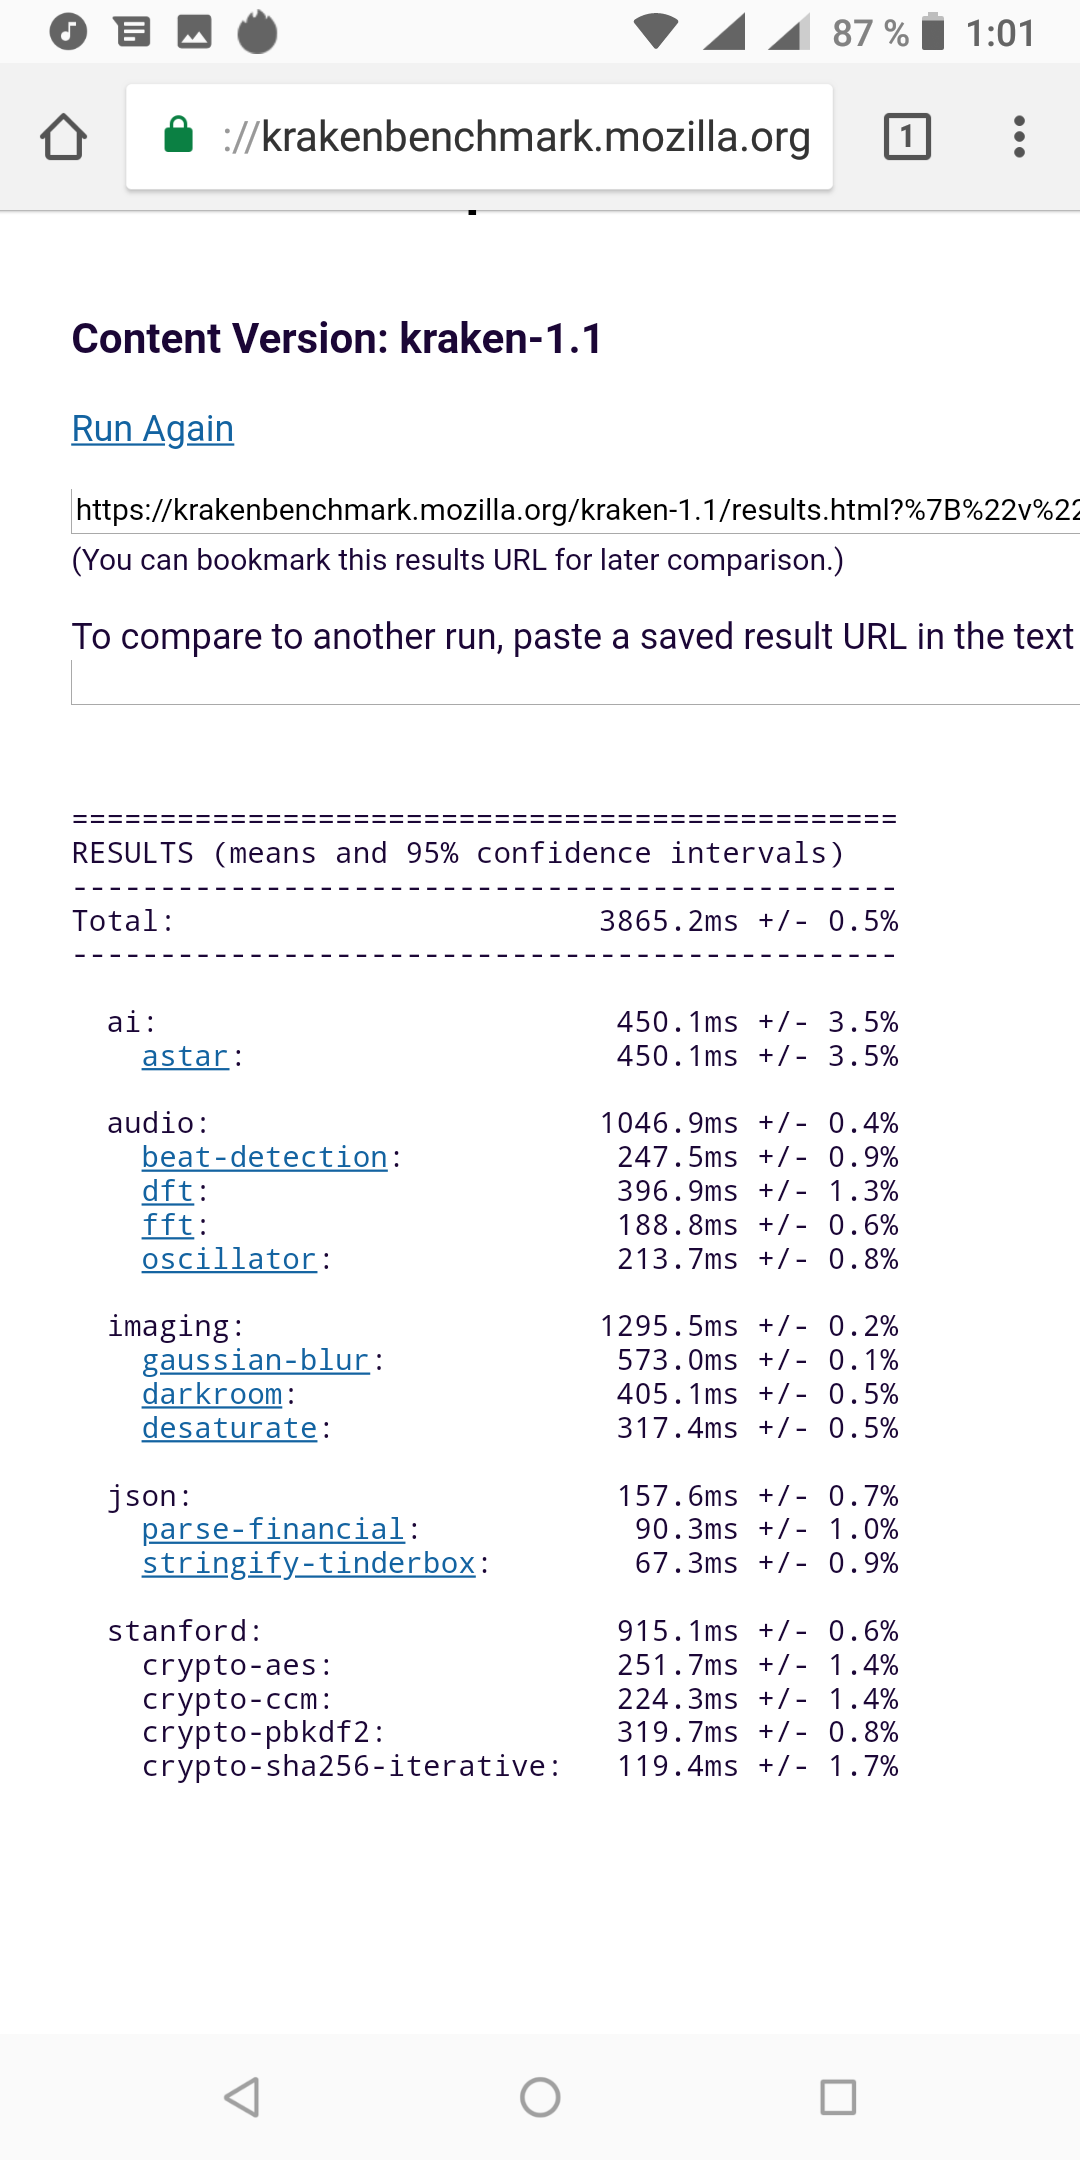Open the dft test link
This screenshot has width=1080, height=2160.
click(x=167, y=1192)
